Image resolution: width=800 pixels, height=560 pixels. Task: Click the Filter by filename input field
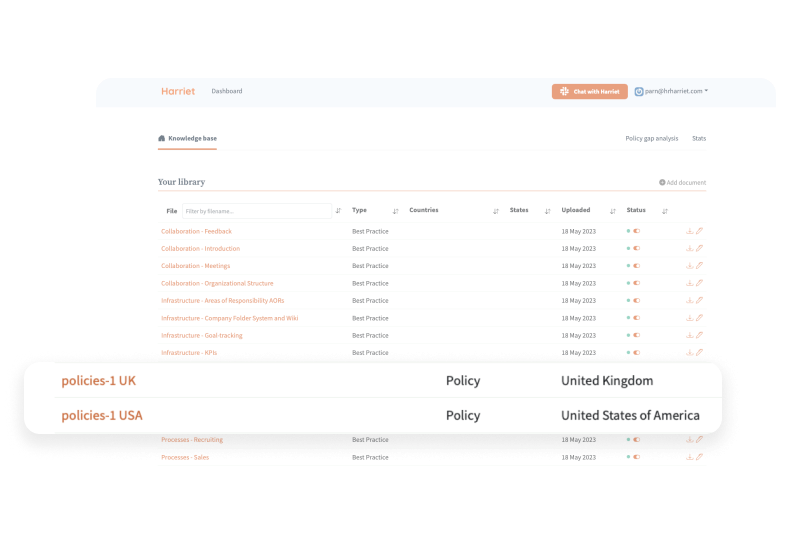coord(257,211)
